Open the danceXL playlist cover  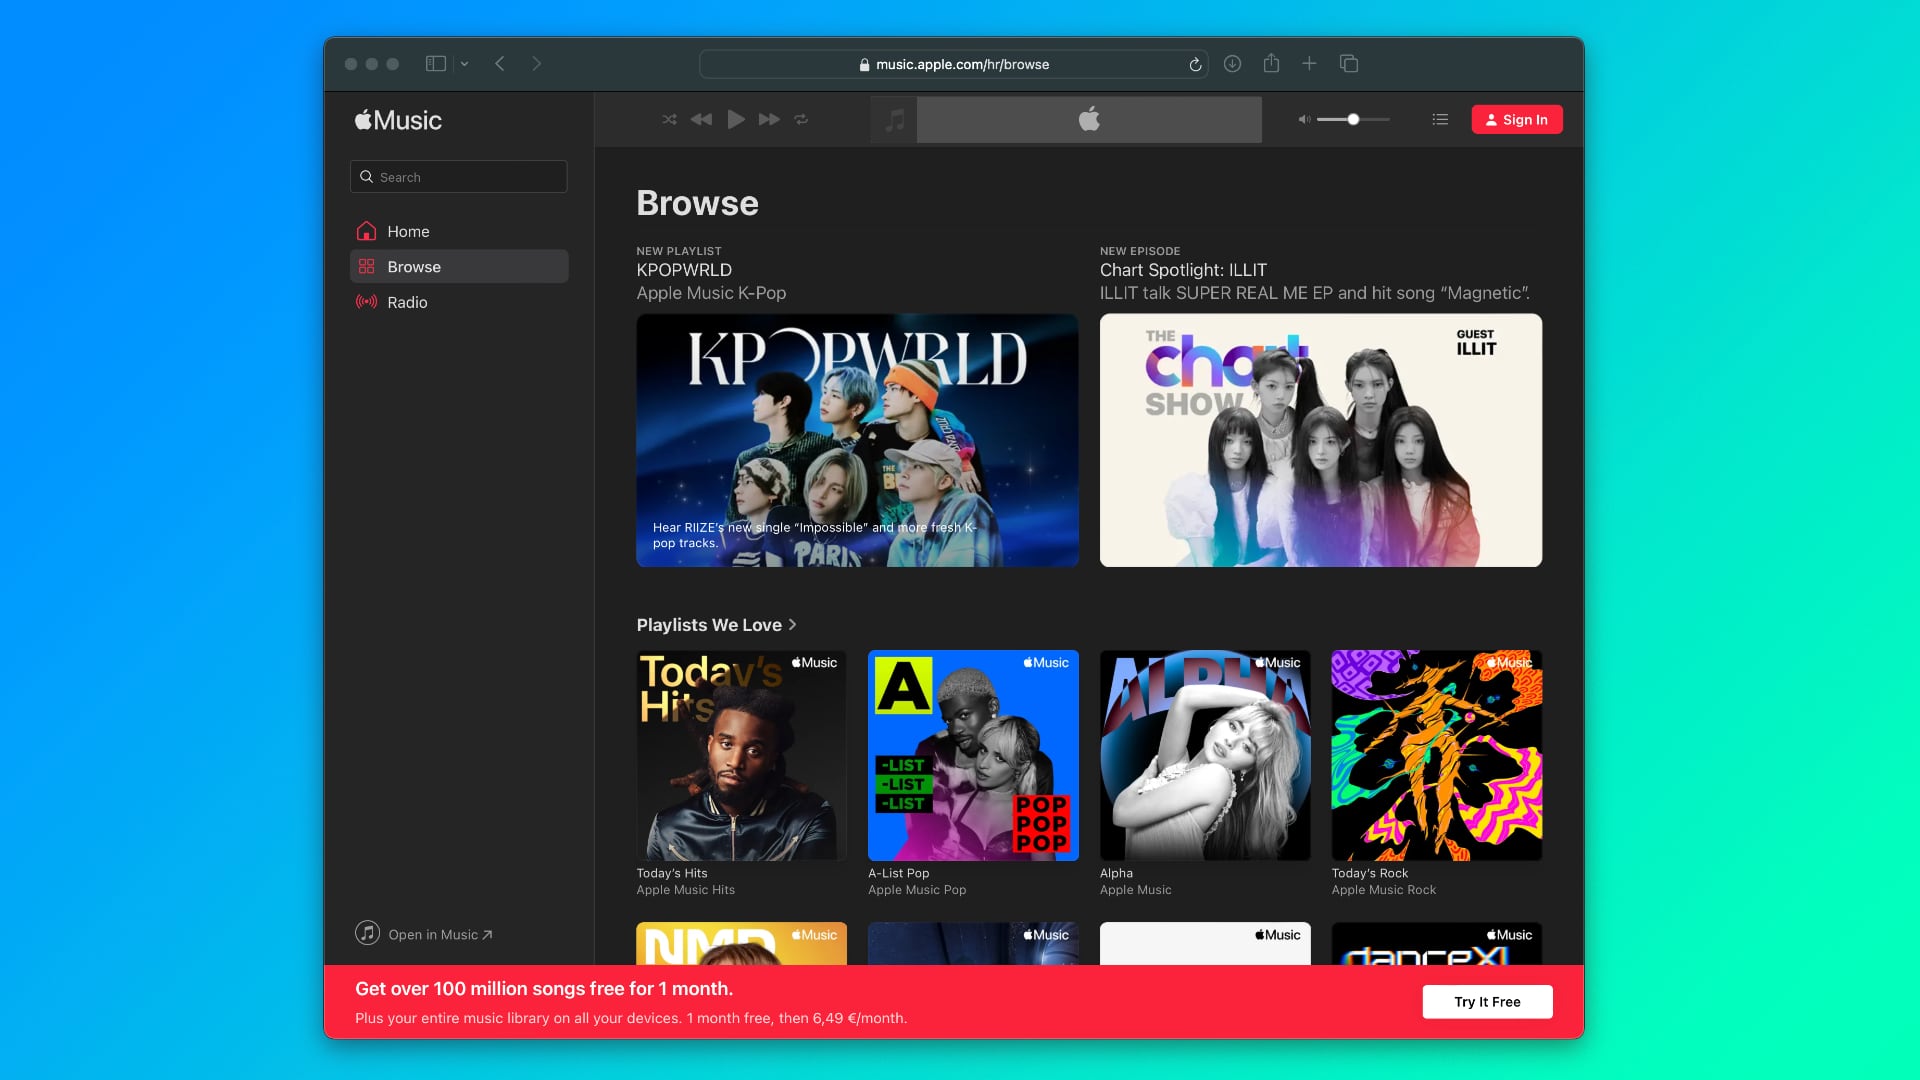1437,944
